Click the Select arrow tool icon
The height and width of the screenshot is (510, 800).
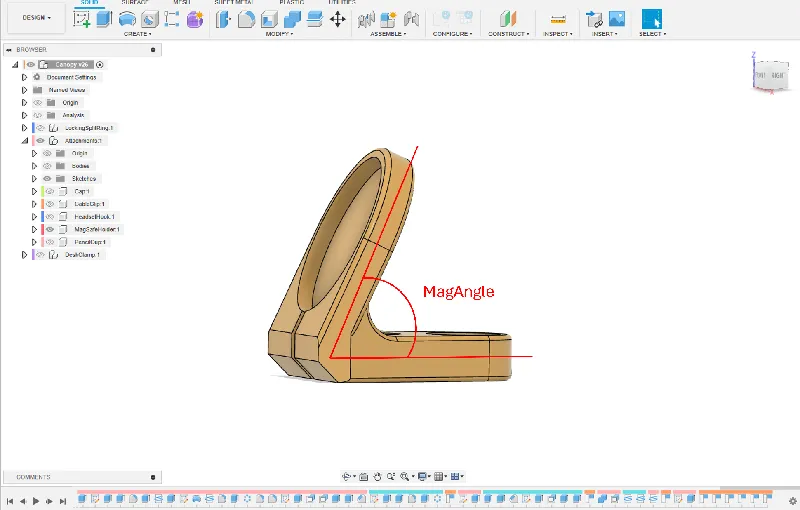651,19
